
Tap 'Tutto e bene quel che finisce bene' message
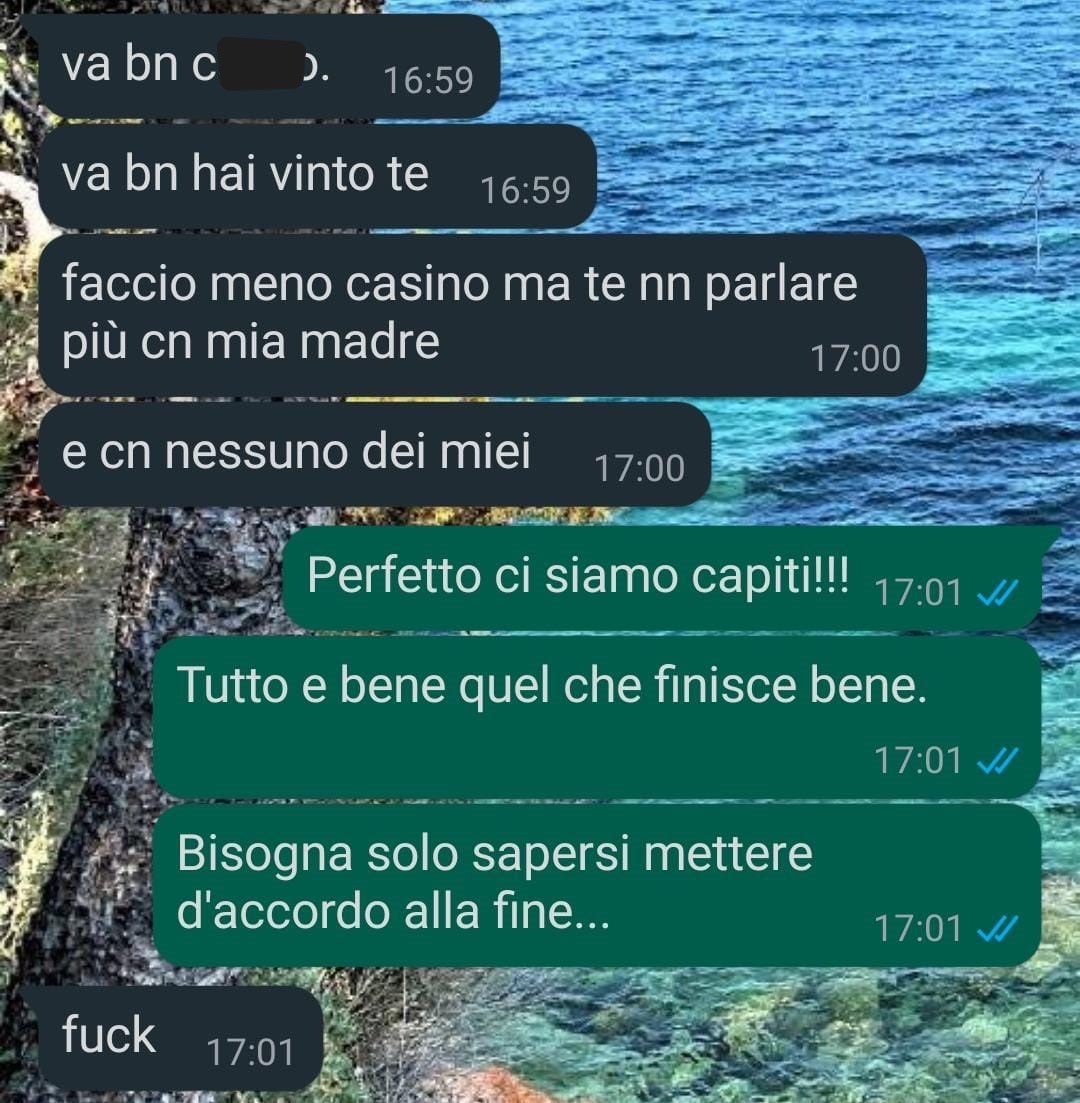[x=597, y=717]
